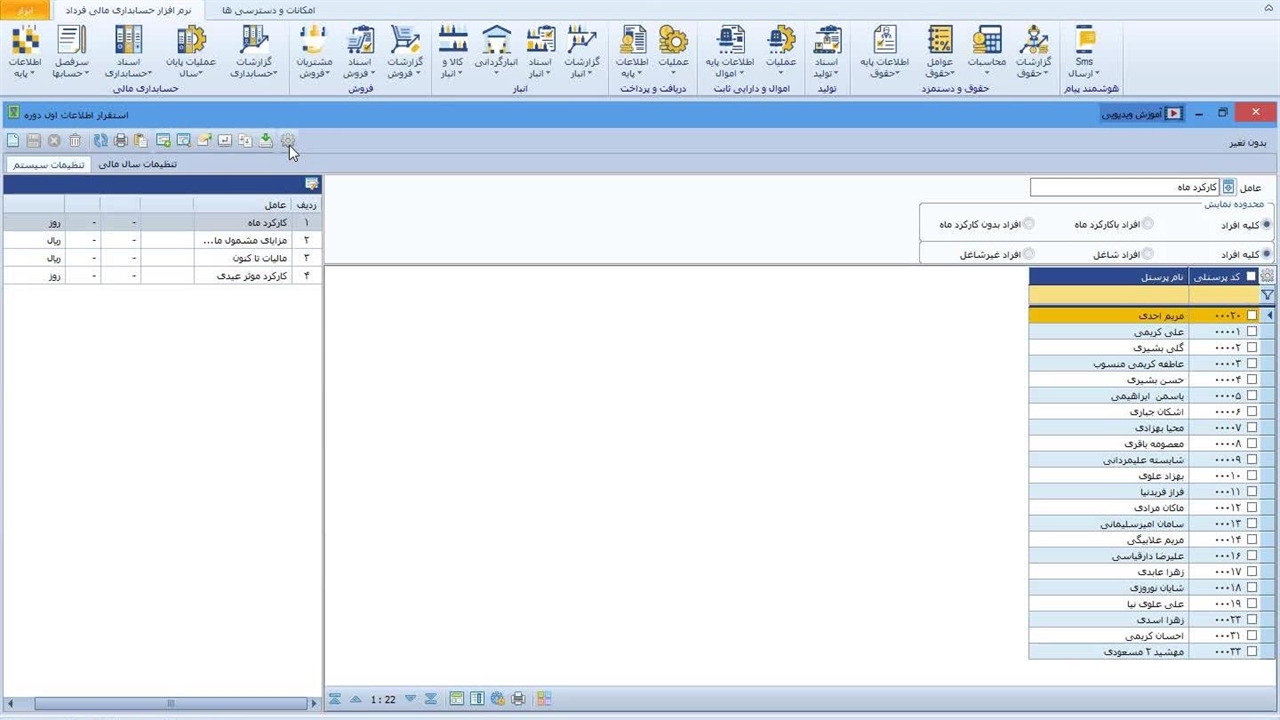Open the عامل factor lookup button
The image size is (1280, 720).
(1229, 187)
